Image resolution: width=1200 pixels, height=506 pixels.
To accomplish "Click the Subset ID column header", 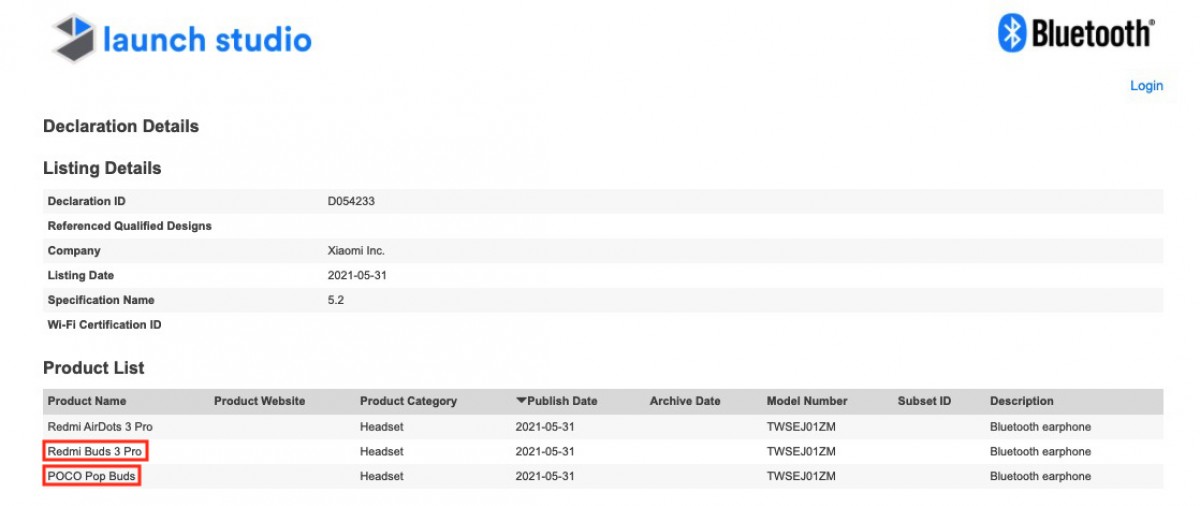I will tap(924, 401).
